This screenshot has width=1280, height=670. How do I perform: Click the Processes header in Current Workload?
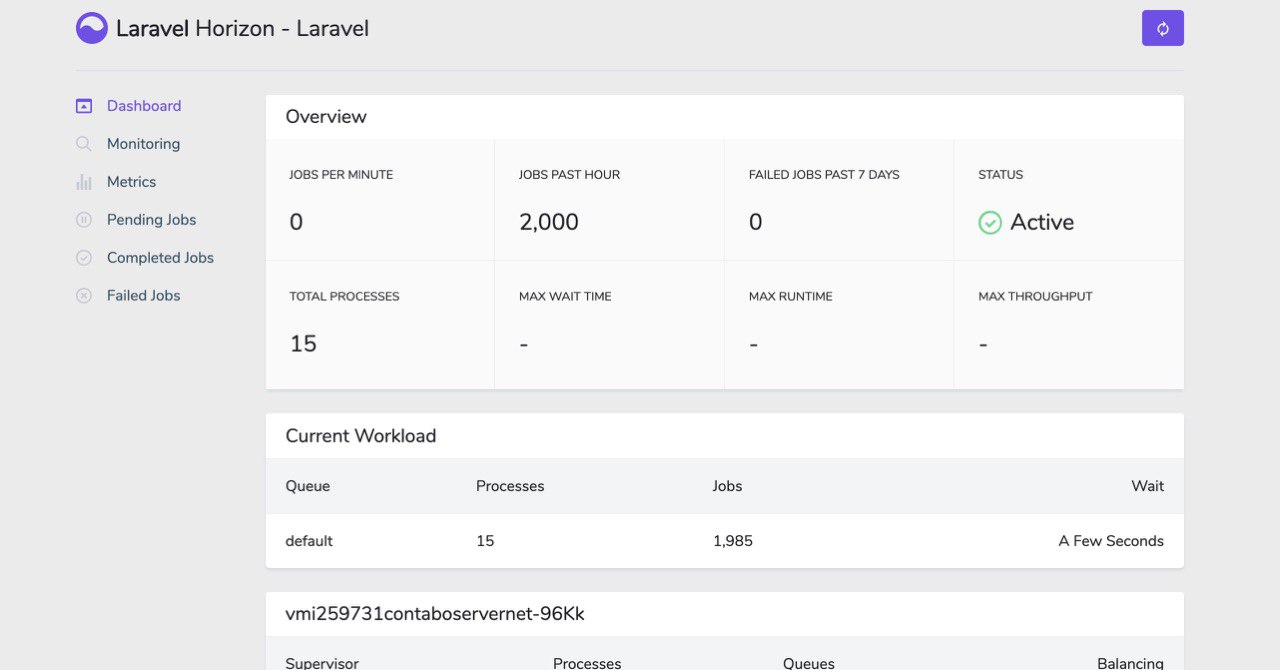pos(510,486)
